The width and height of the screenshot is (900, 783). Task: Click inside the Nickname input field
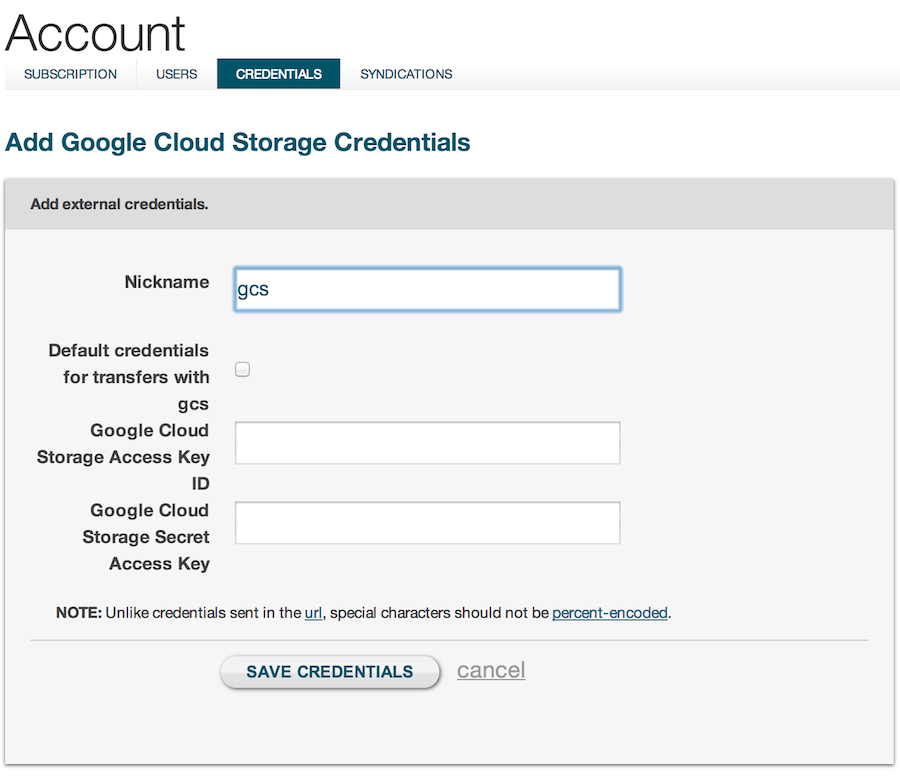click(x=427, y=289)
